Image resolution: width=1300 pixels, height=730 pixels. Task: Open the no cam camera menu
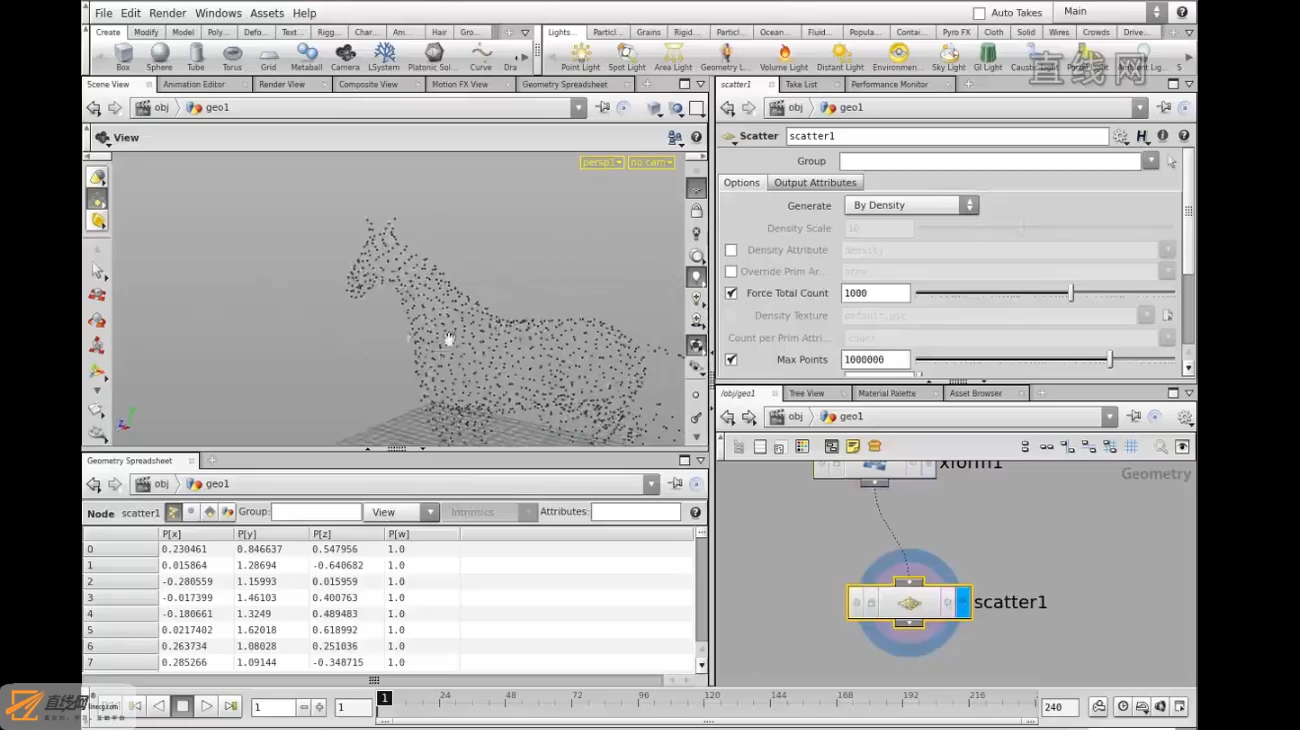(x=651, y=162)
